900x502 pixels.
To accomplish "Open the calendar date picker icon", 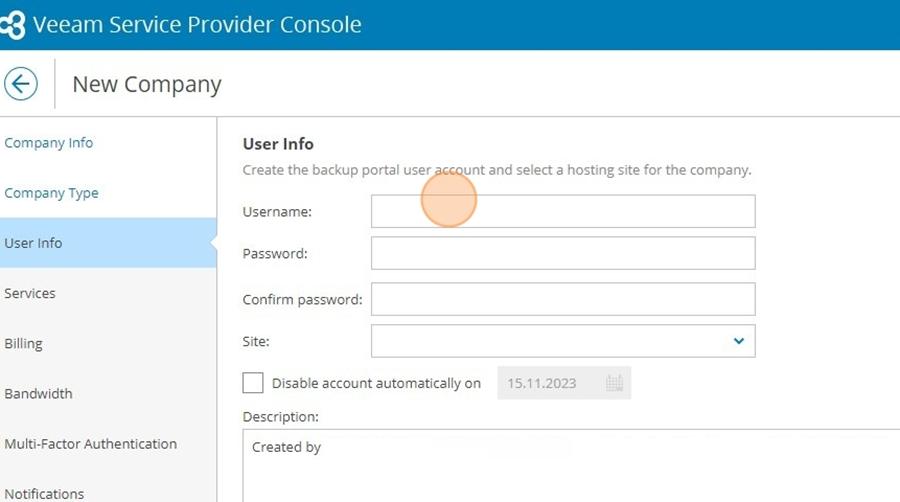I will tap(614, 383).
